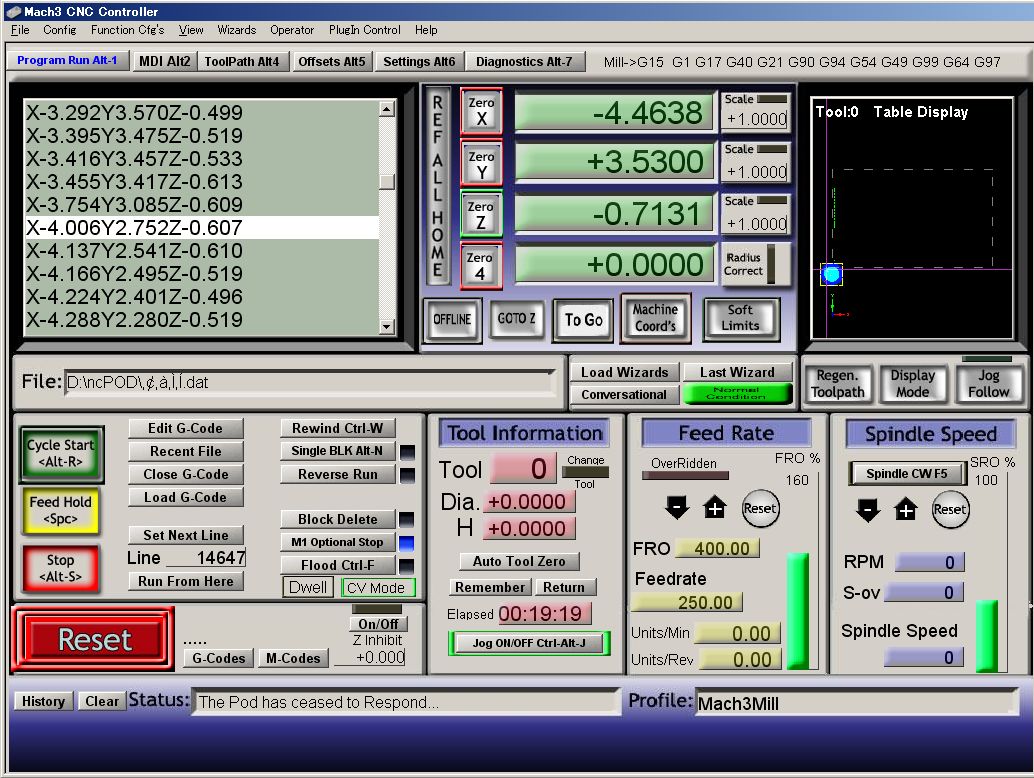Screen dimensions: 1034x778
Task: Toggle Flood Ctrl-F coolant
Action: click(x=337, y=565)
